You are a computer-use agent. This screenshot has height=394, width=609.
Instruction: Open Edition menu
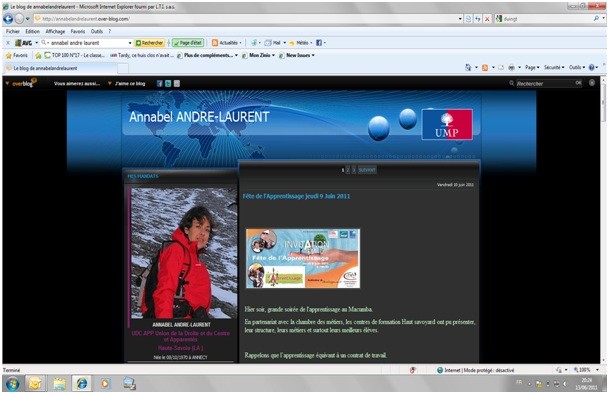(x=32, y=31)
